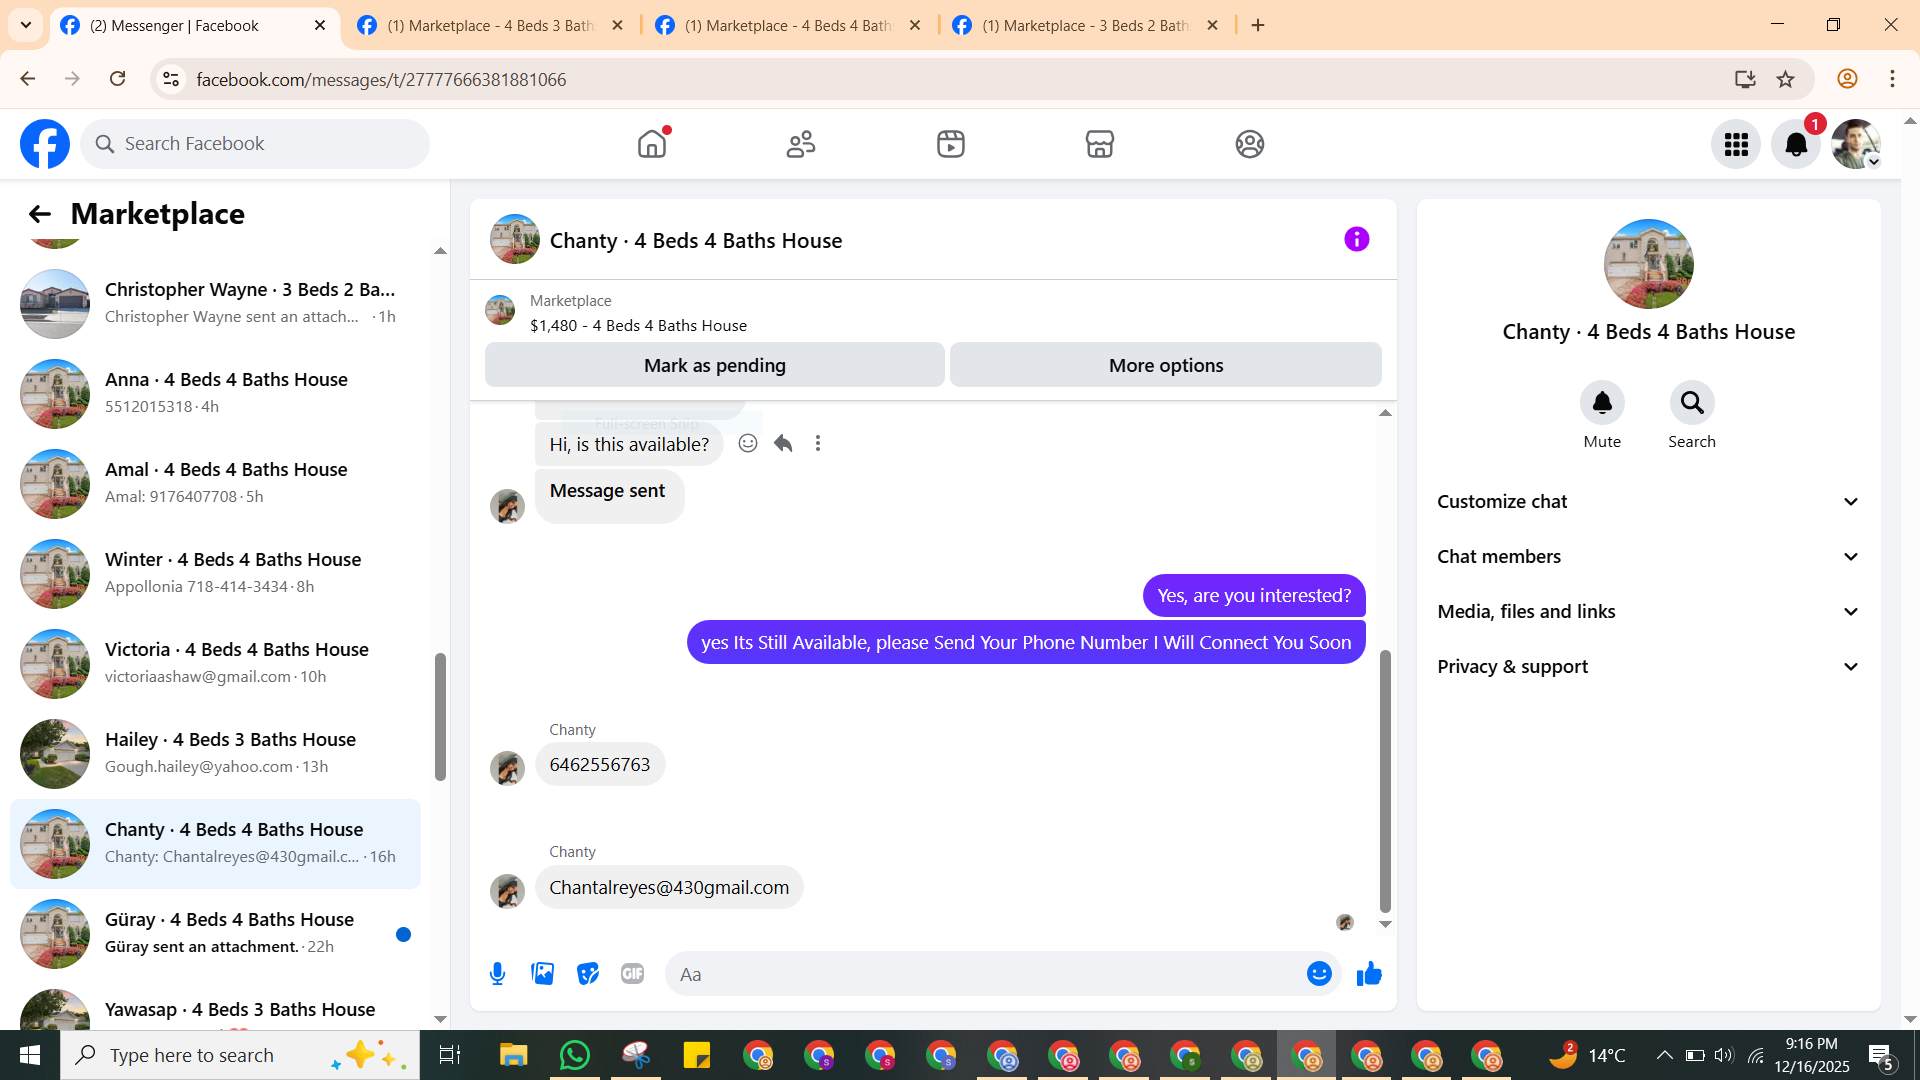Expand Customize chat section
The width and height of the screenshot is (1920, 1080).
point(1649,502)
